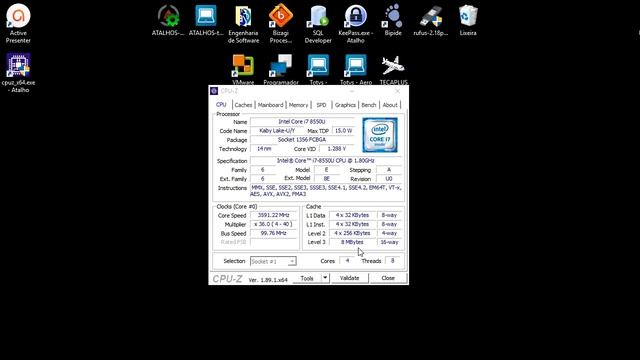Close the CPU-Z window with X

[398, 91]
